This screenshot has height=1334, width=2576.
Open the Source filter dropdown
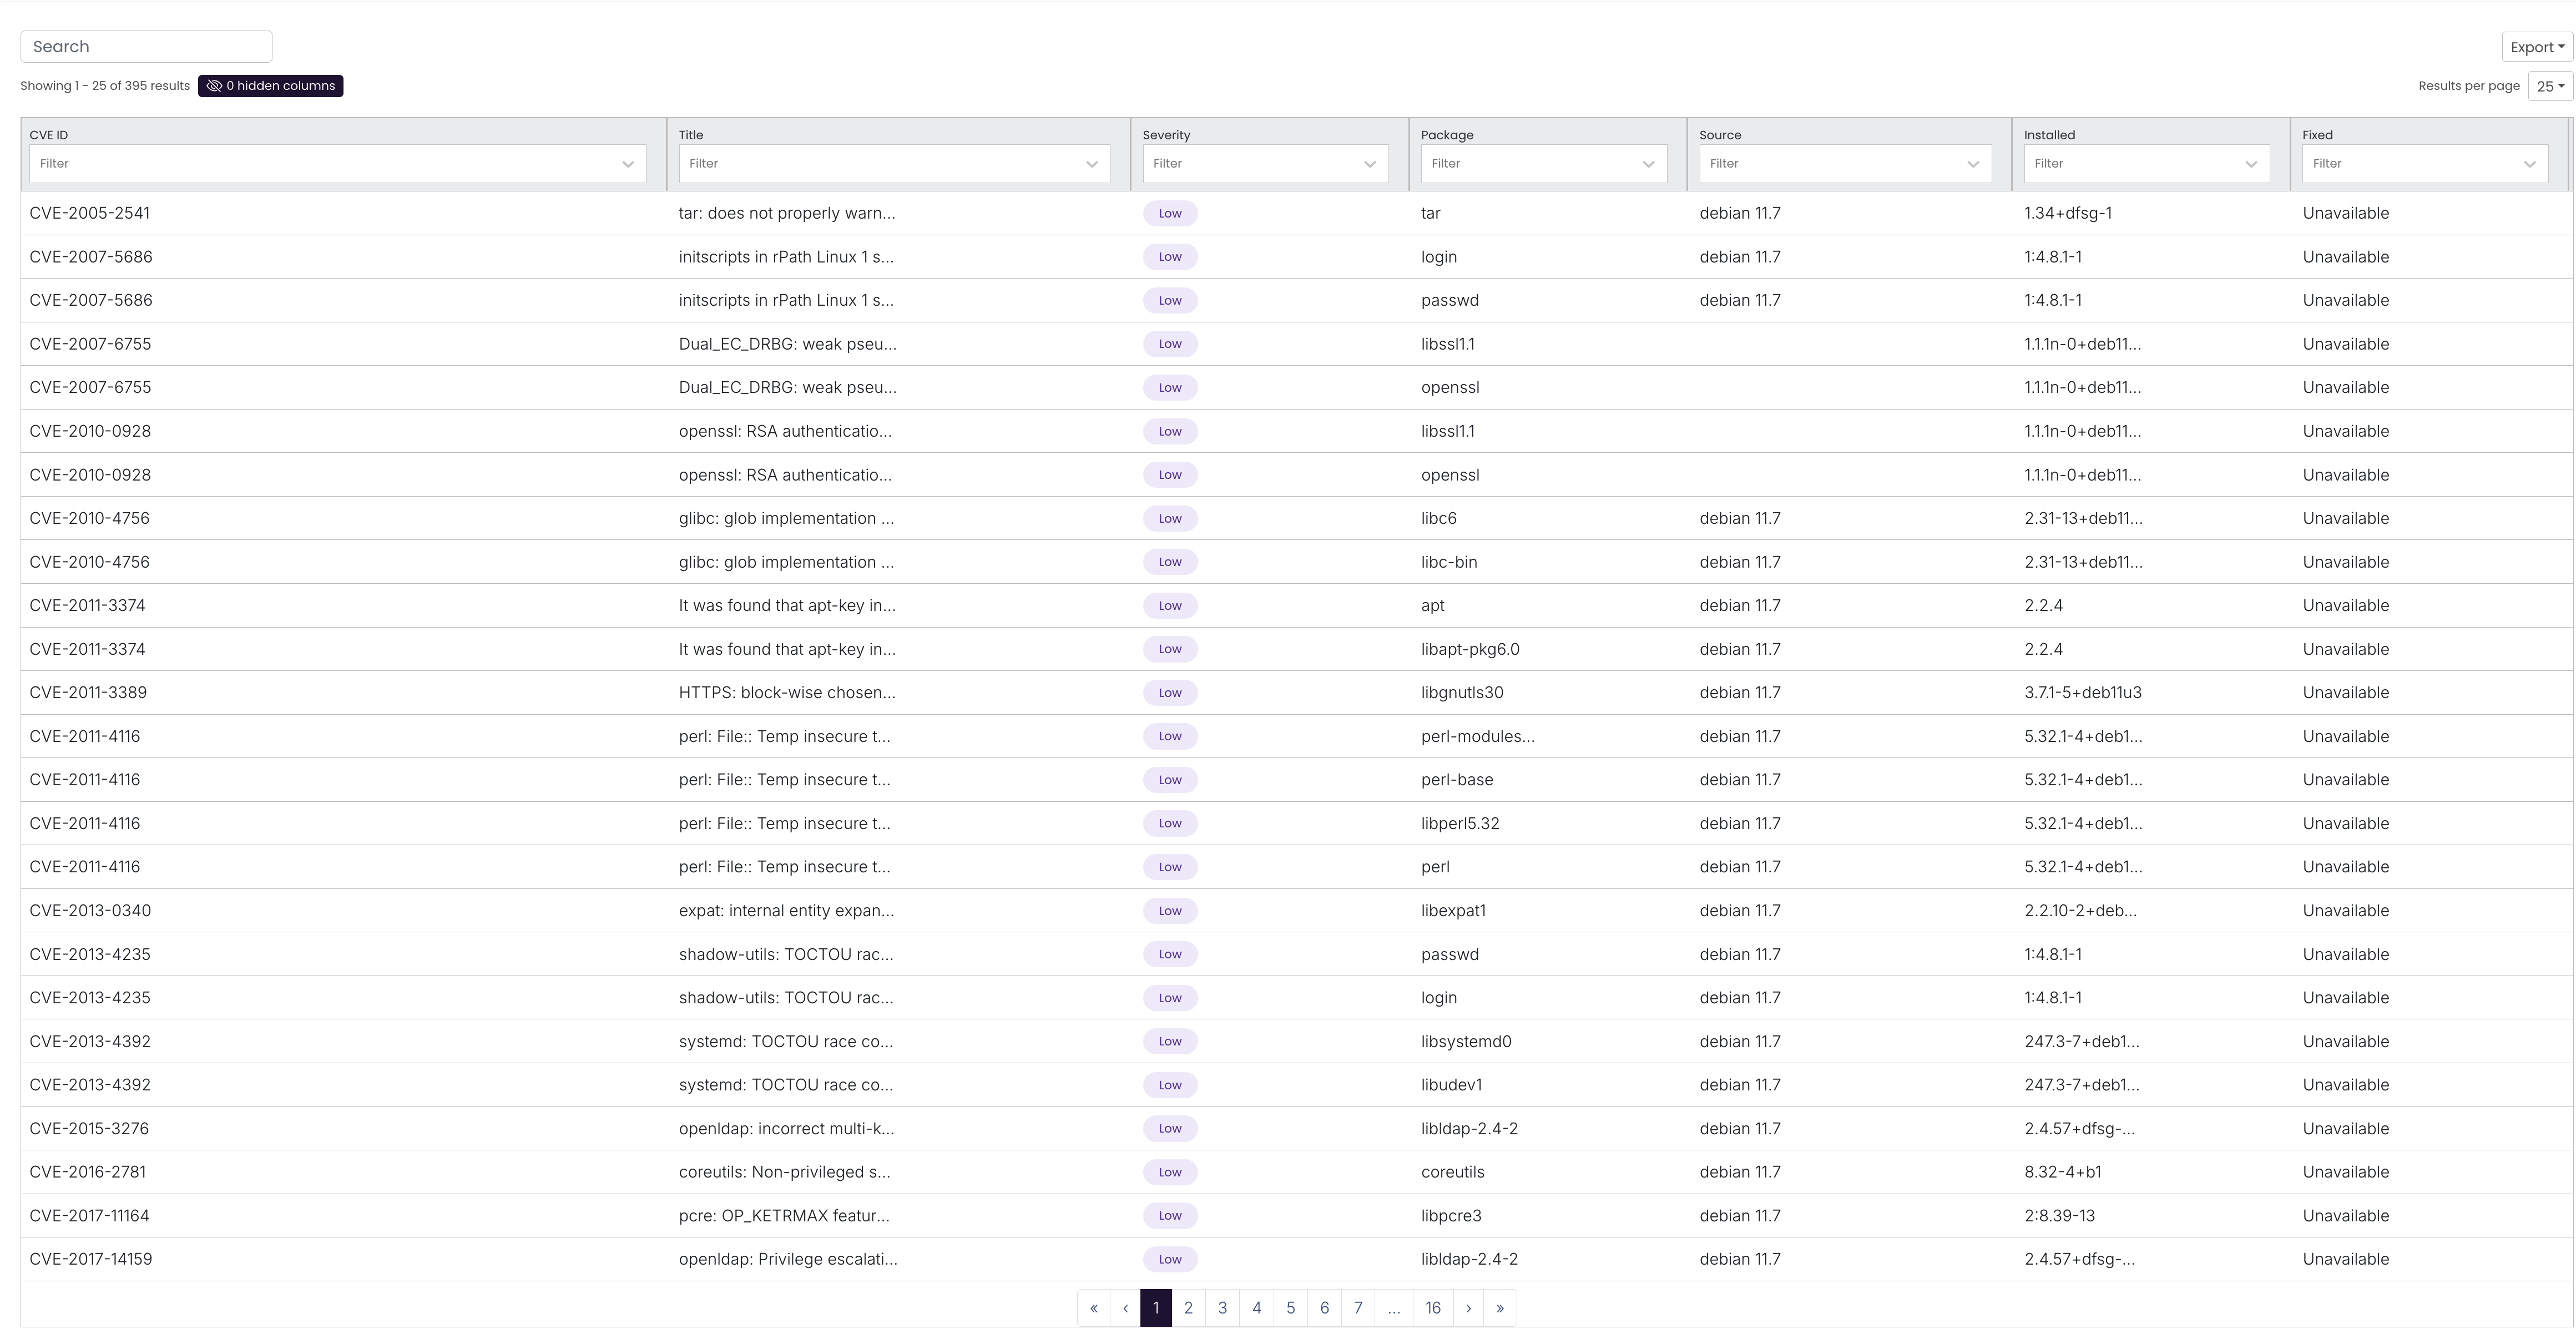(x=1845, y=164)
